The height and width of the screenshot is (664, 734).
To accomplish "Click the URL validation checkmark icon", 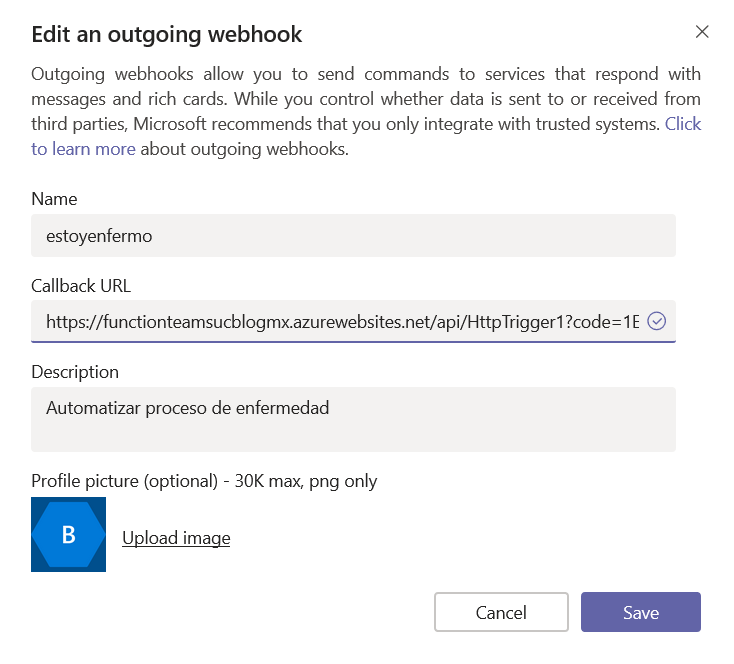I will click(x=657, y=321).
